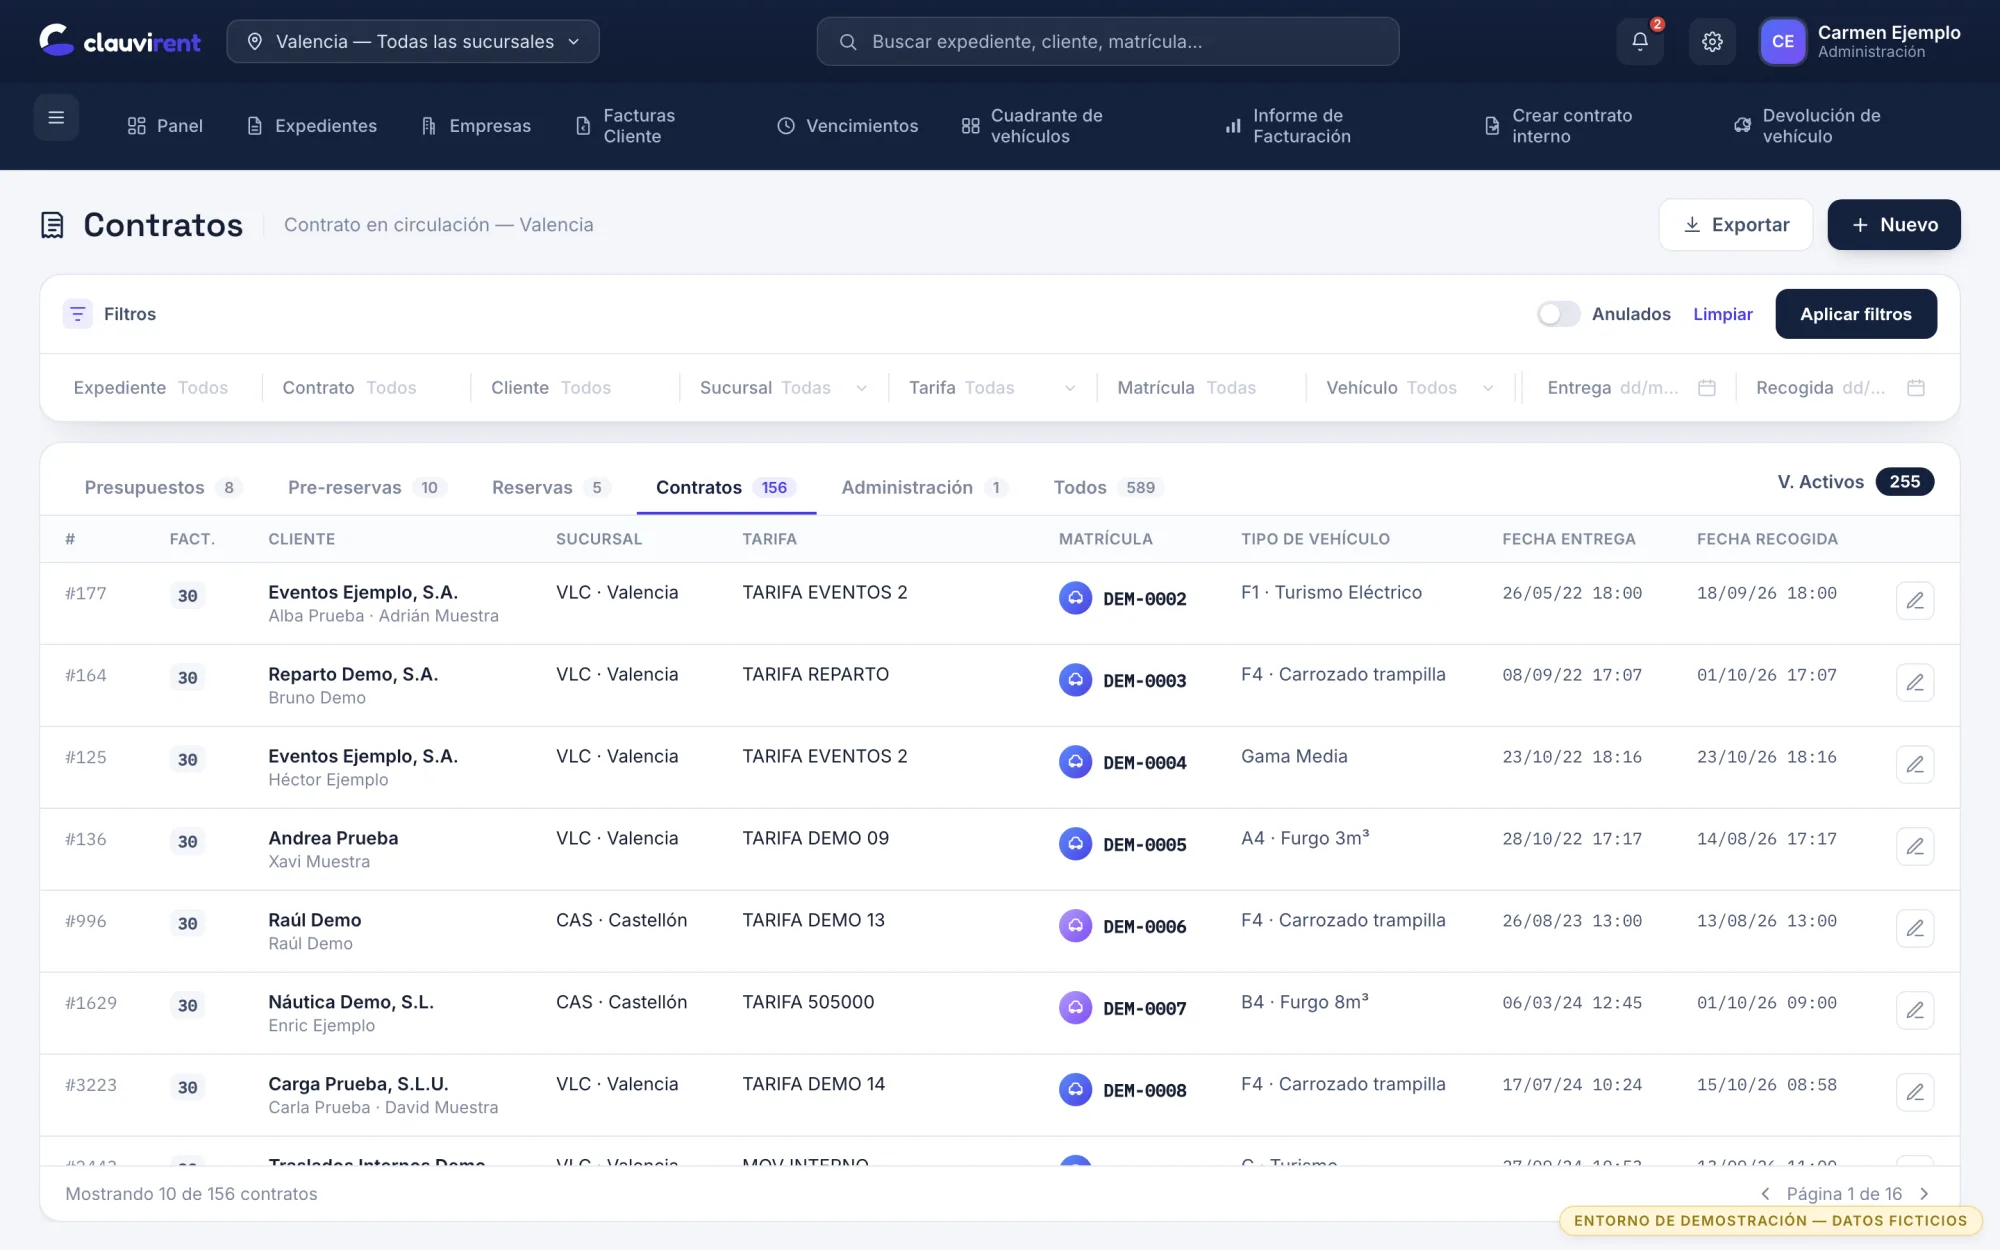The height and width of the screenshot is (1250, 2000).
Task: Click the Filtros funnel icon
Action: (x=77, y=314)
